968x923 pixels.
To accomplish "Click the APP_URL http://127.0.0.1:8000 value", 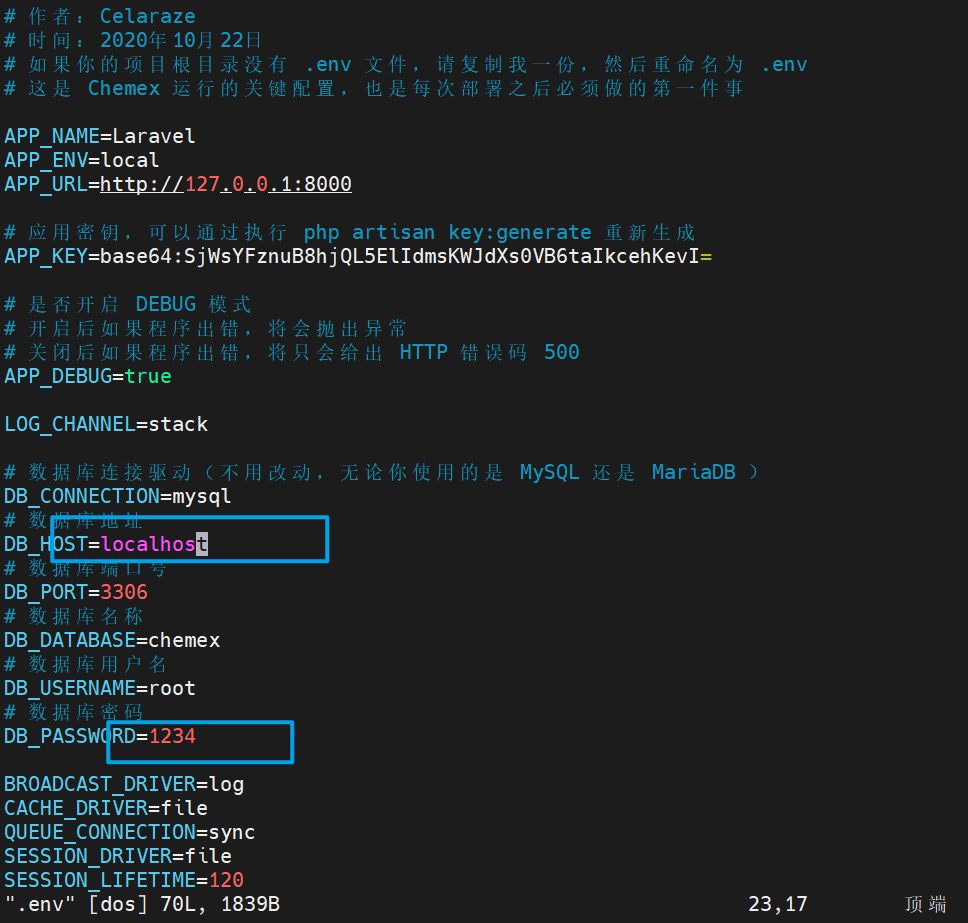I will [226, 184].
